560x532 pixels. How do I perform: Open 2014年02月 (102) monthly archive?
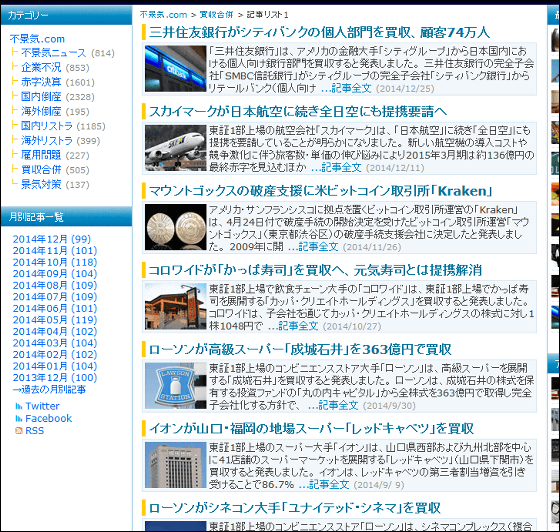coord(55,354)
